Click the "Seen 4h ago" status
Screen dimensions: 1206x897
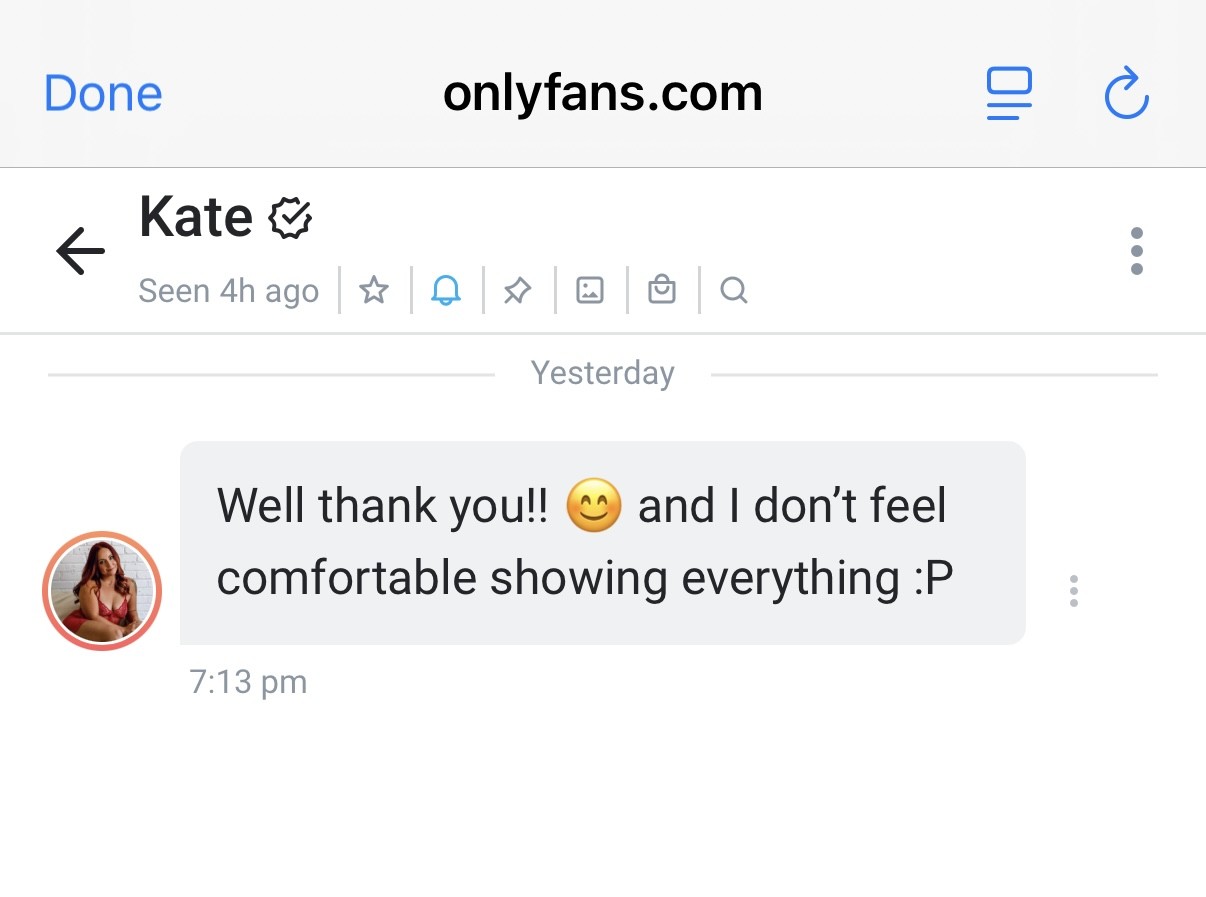228,291
